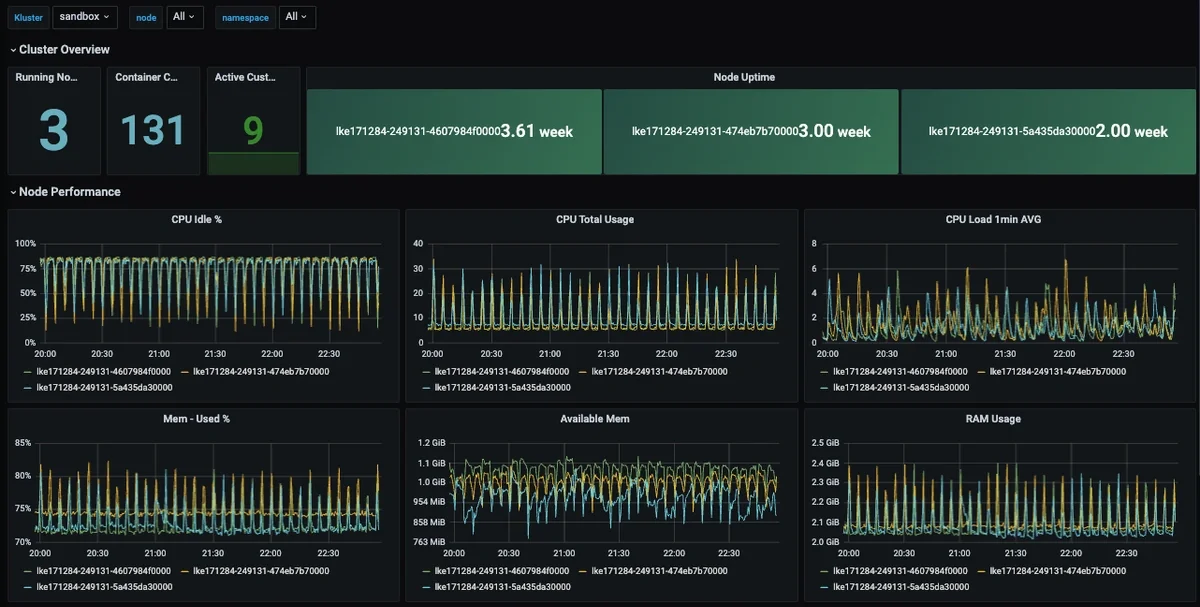Click the namespace variable label
Screen dimensions: 1200x607
click(x=245, y=17)
